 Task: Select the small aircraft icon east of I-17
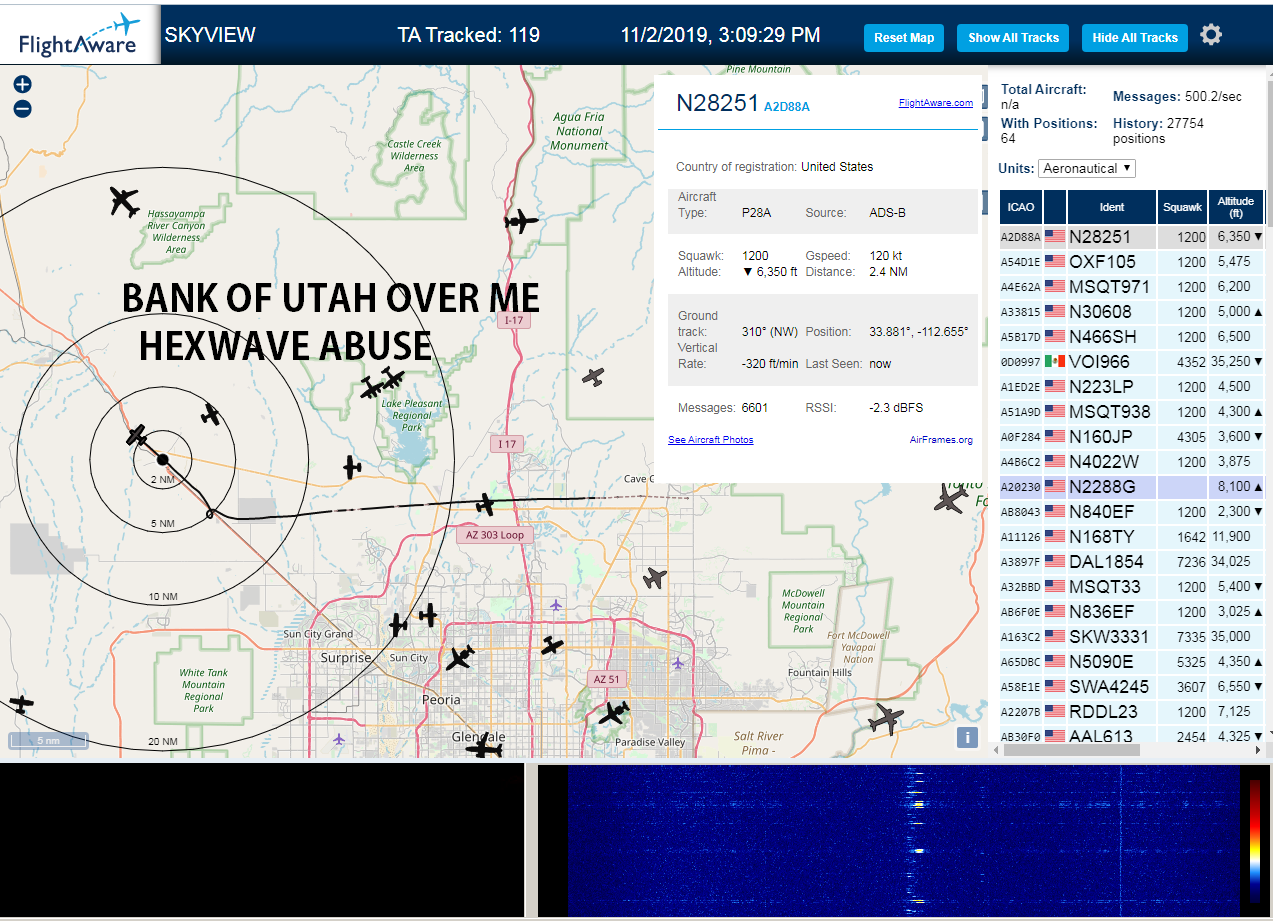click(x=594, y=378)
